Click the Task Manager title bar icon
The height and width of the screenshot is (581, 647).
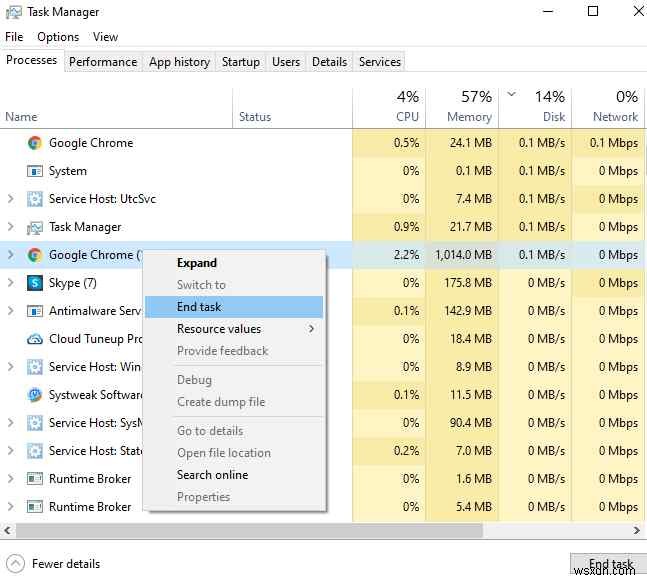pyautogui.click(x=14, y=12)
